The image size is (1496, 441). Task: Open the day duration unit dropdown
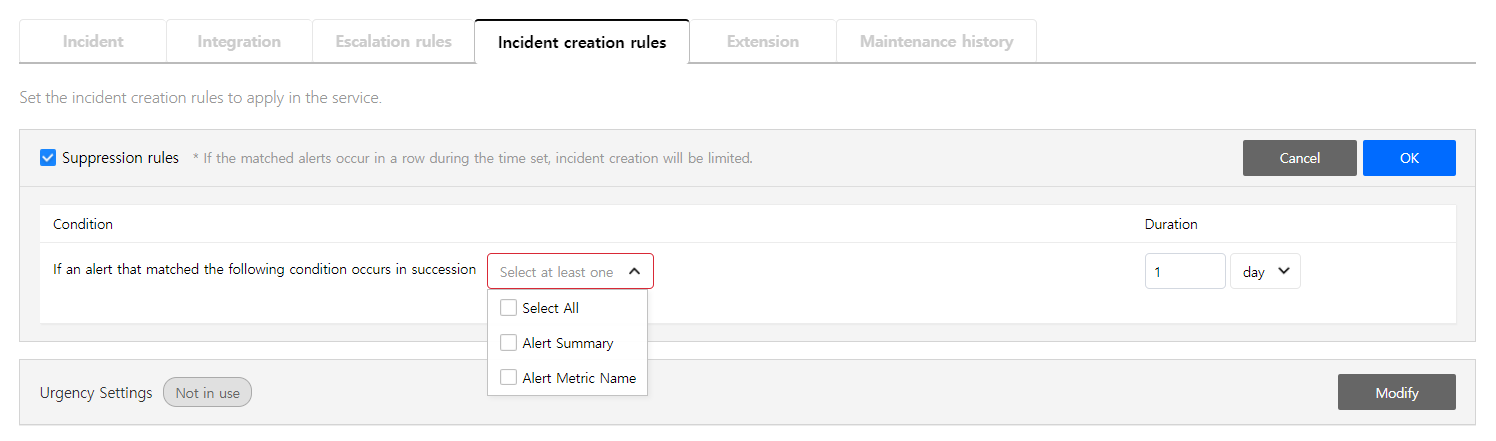pos(1264,271)
